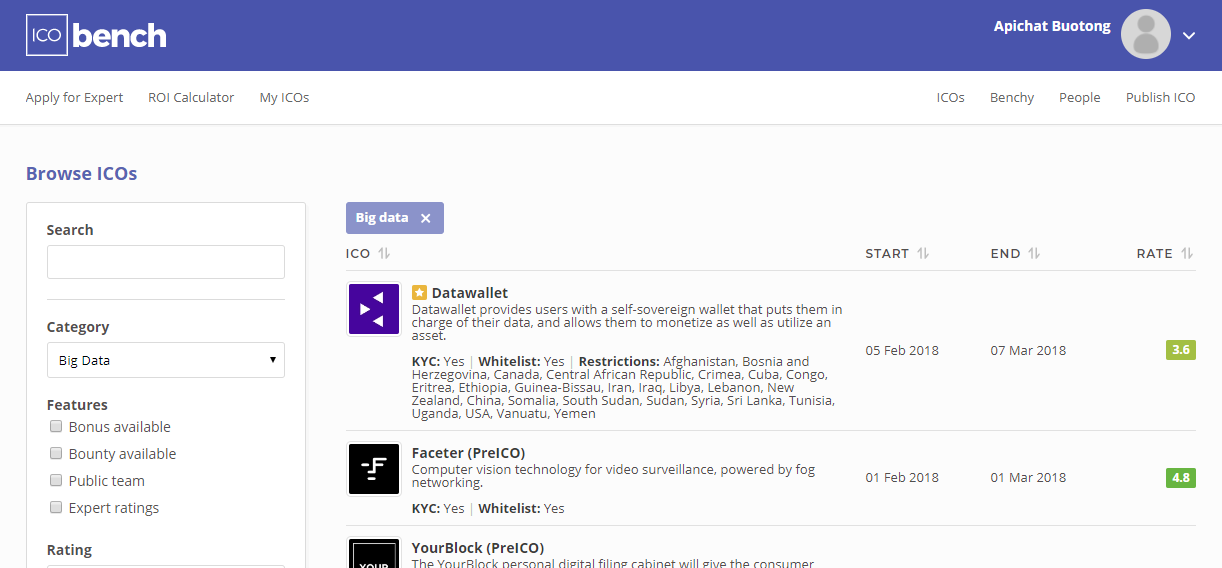Viewport: 1222px width, 568px height.
Task: Open the ICObench logo home link
Action: tap(96, 35)
